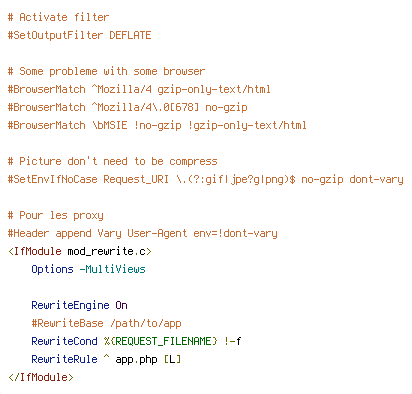The height and width of the screenshot is (394, 412).
Task: Click the '# Pour les proxy' comment
Action: point(56,215)
